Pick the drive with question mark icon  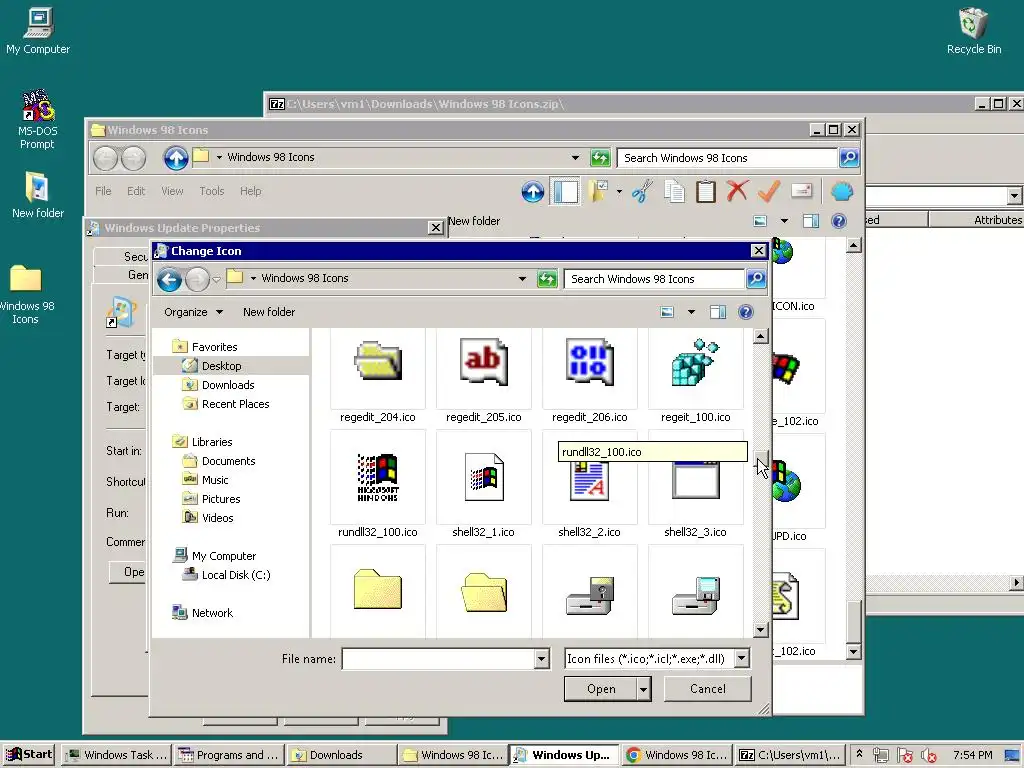590,595
